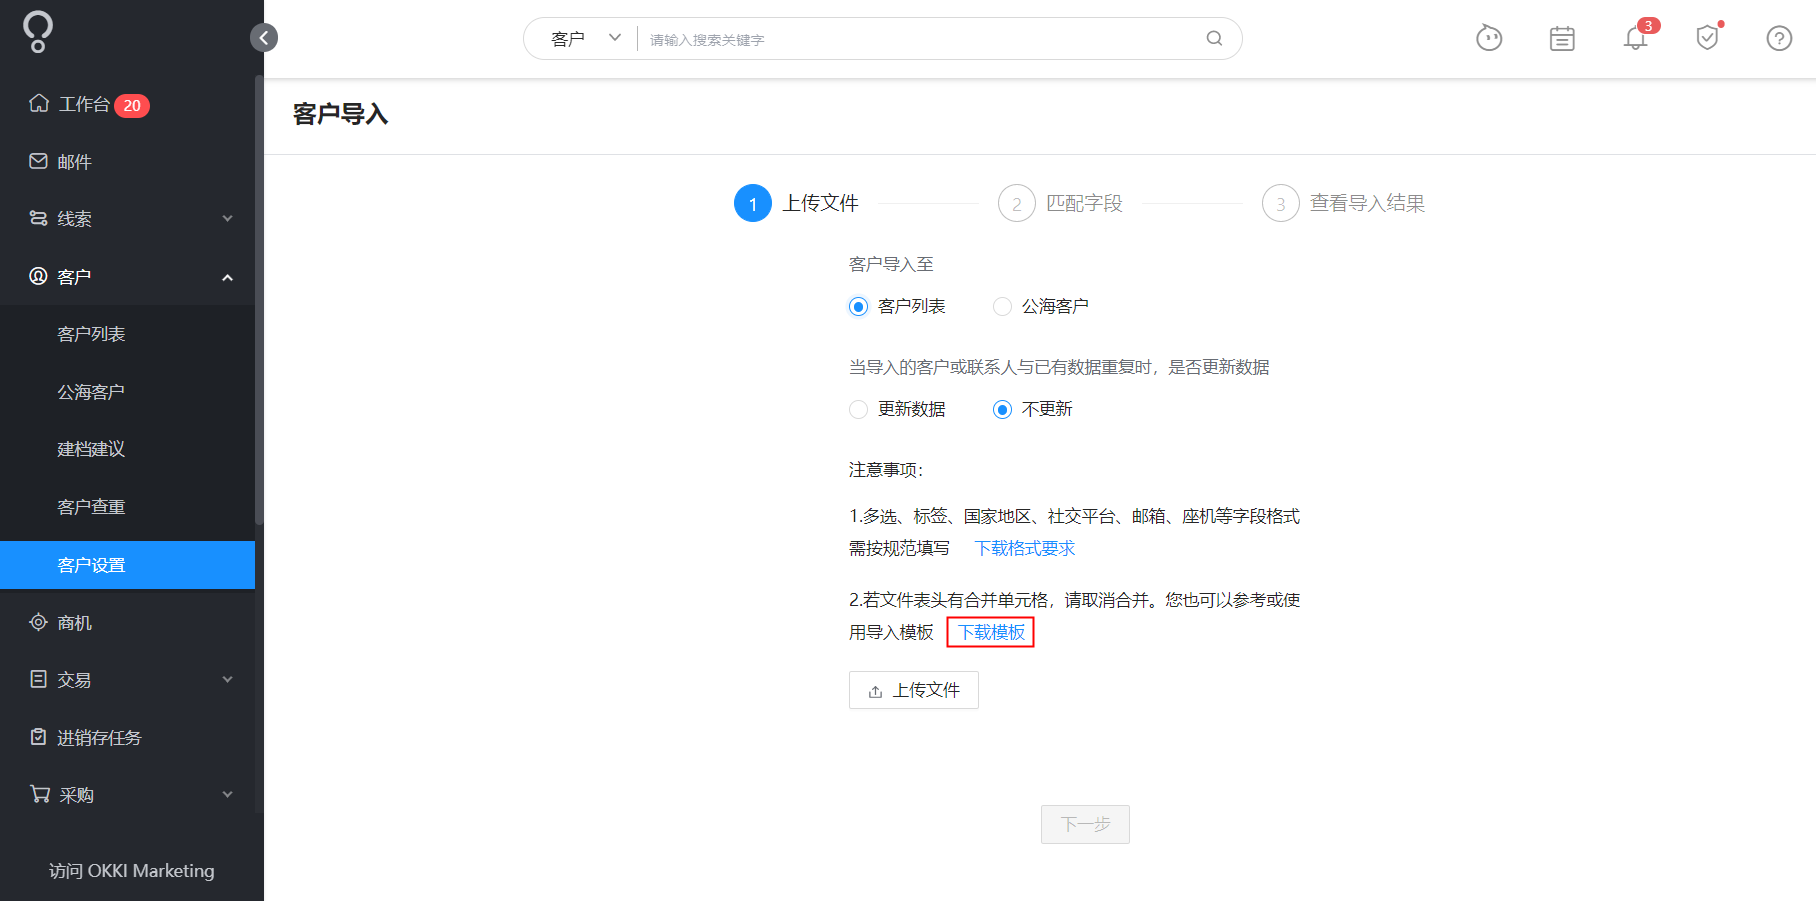Open the shield check icon

pos(1707,38)
